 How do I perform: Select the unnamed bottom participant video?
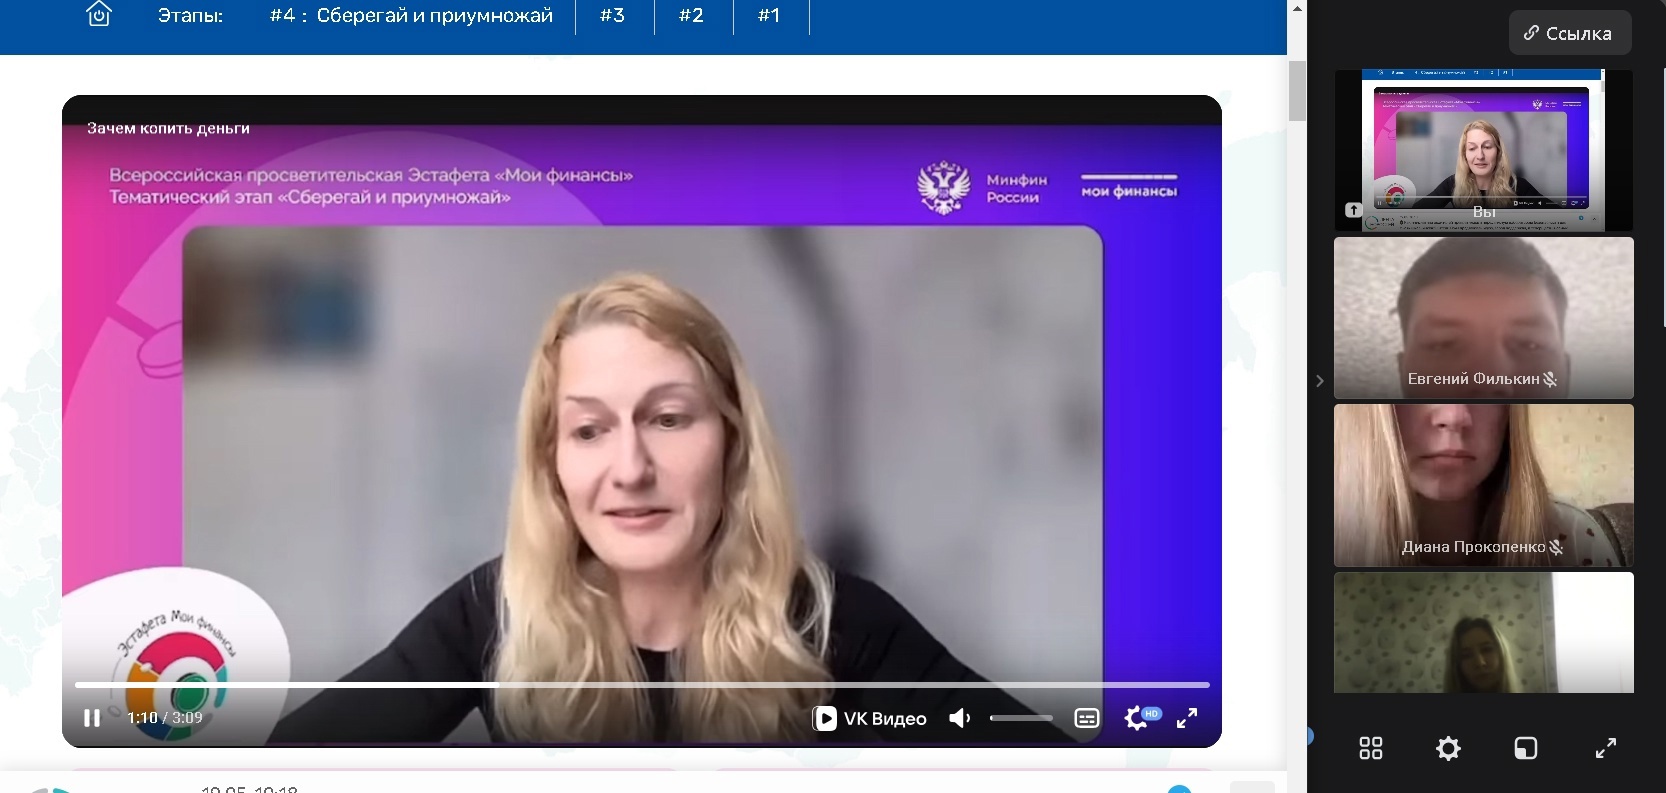pyautogui.click(x=1484, y=632)
